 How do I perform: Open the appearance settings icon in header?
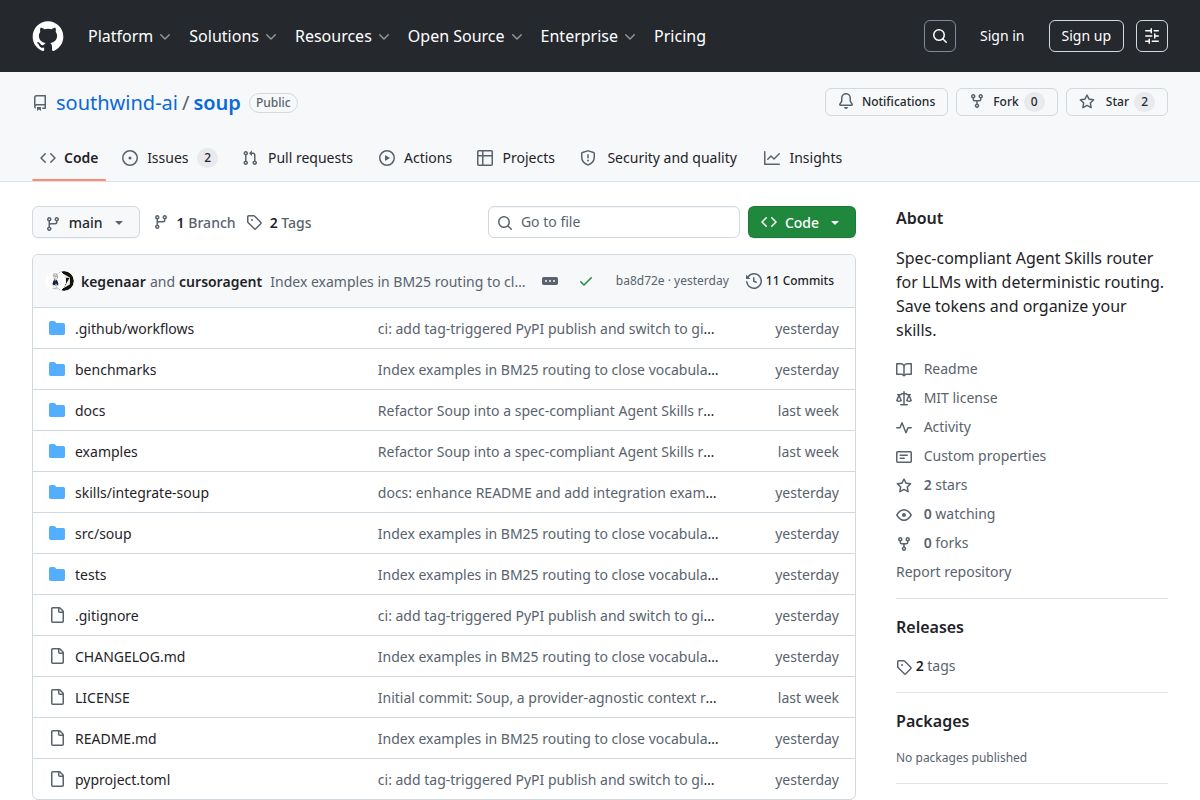1152,36
